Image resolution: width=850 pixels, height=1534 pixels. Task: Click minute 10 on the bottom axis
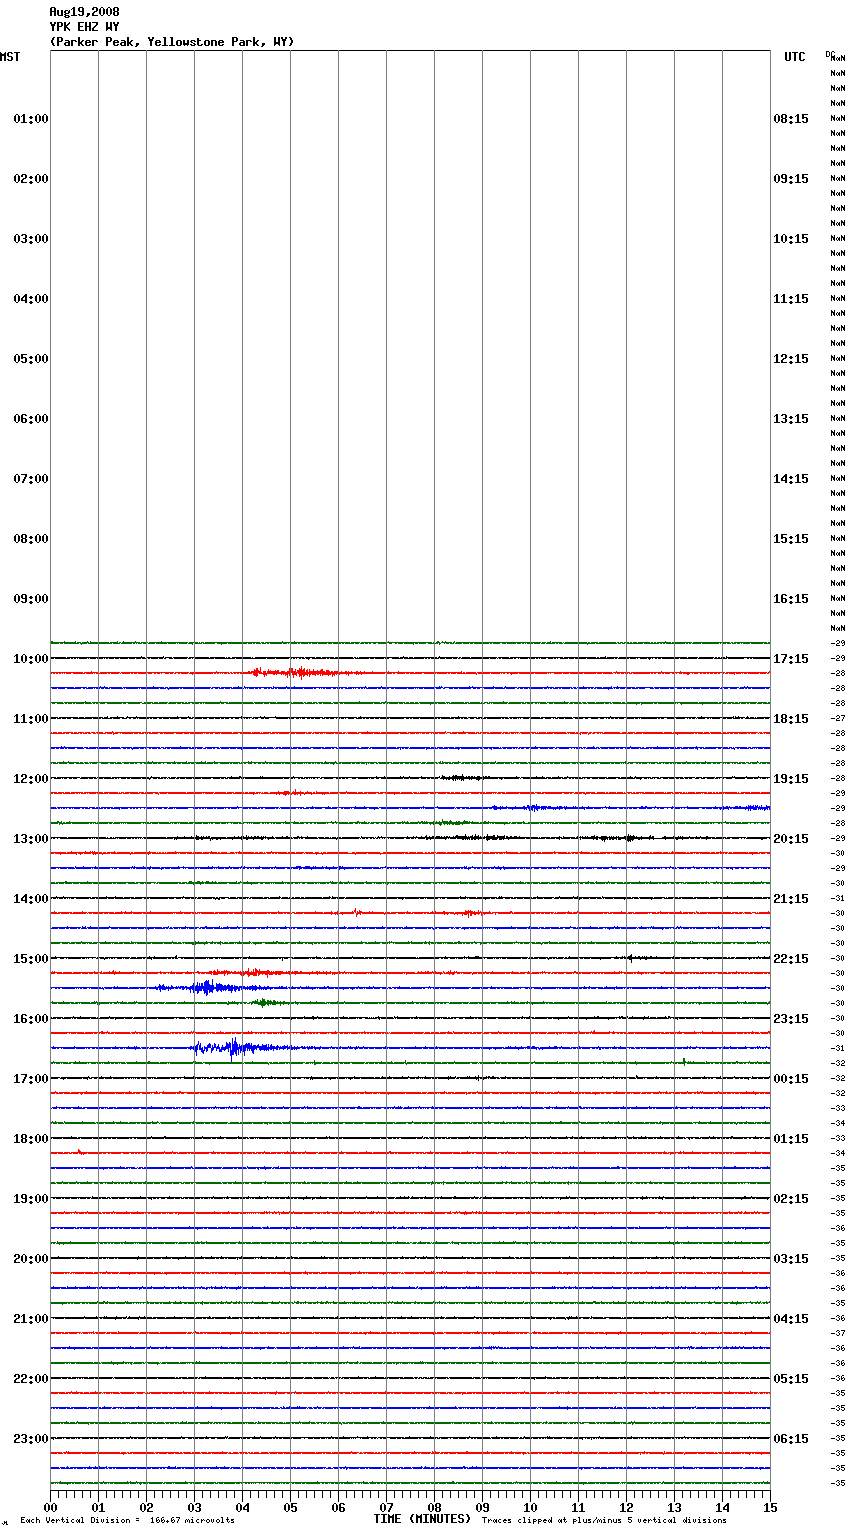tap(530, 1507)
